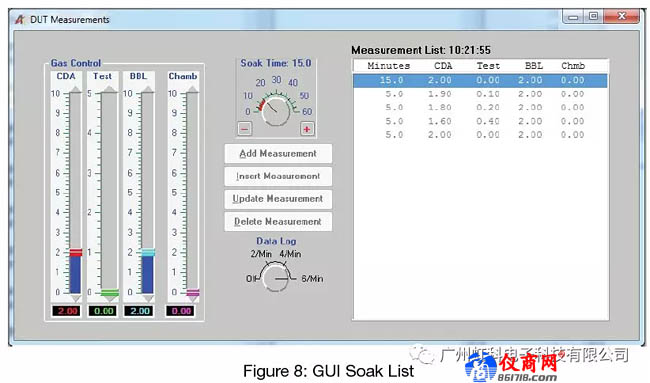Click the Chamb slider up arrow

[192, 90]
